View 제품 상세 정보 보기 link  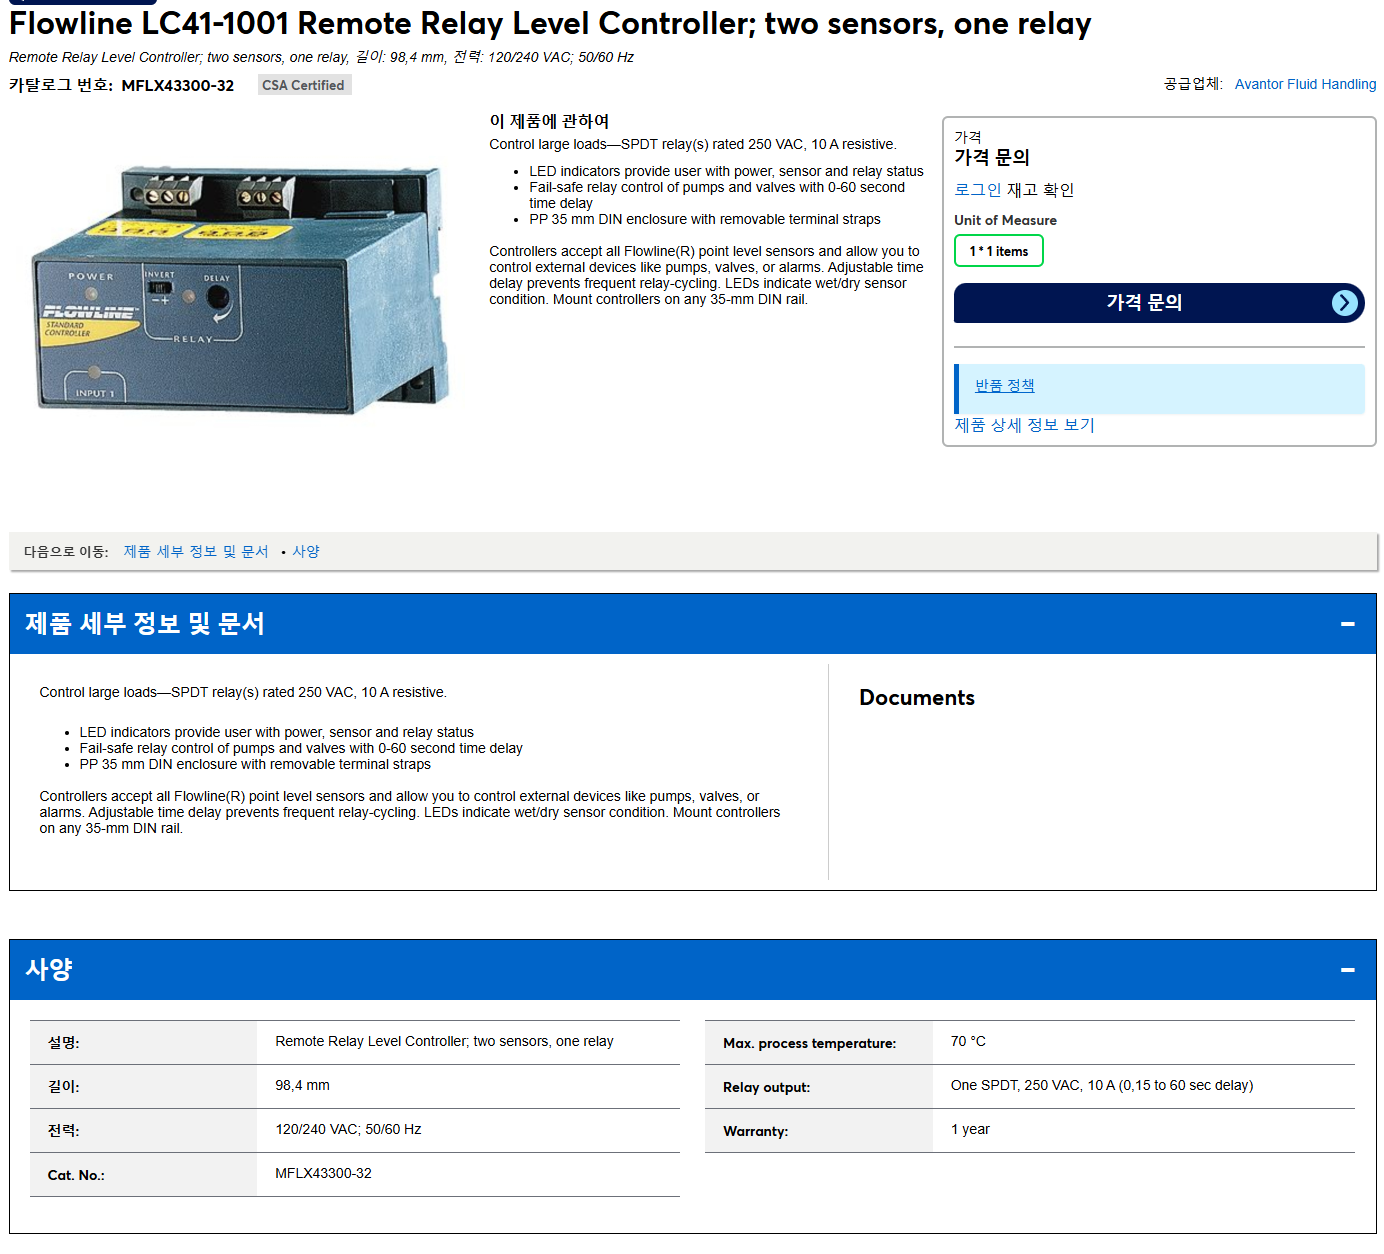pyautogui.click(x=1024, y=425)
